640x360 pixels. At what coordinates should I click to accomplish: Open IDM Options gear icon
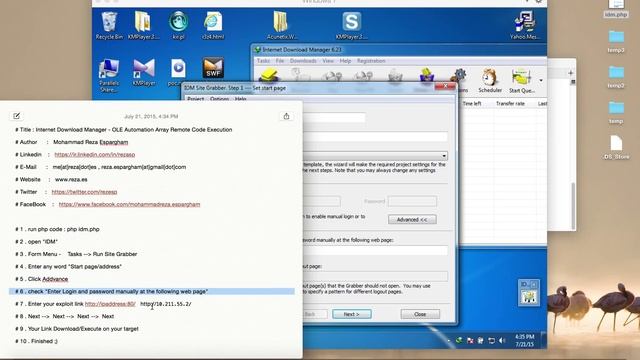click(x=460, y=76)
